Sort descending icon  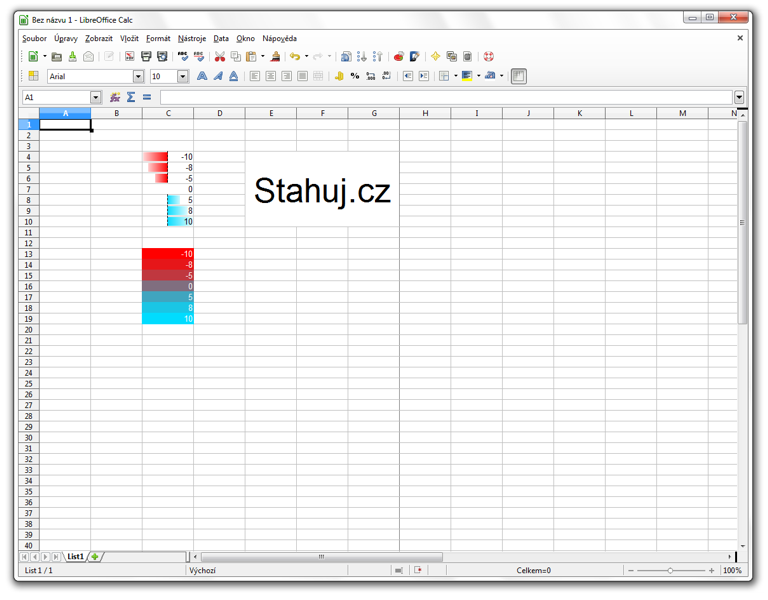click(x=377, y=56)
